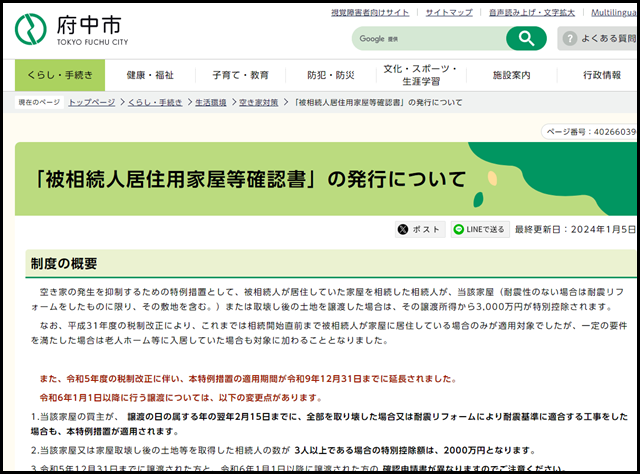Click the 現在のページ label
Image resolution: width=640 pixels, height=474 pixels.
pos(39,102)
